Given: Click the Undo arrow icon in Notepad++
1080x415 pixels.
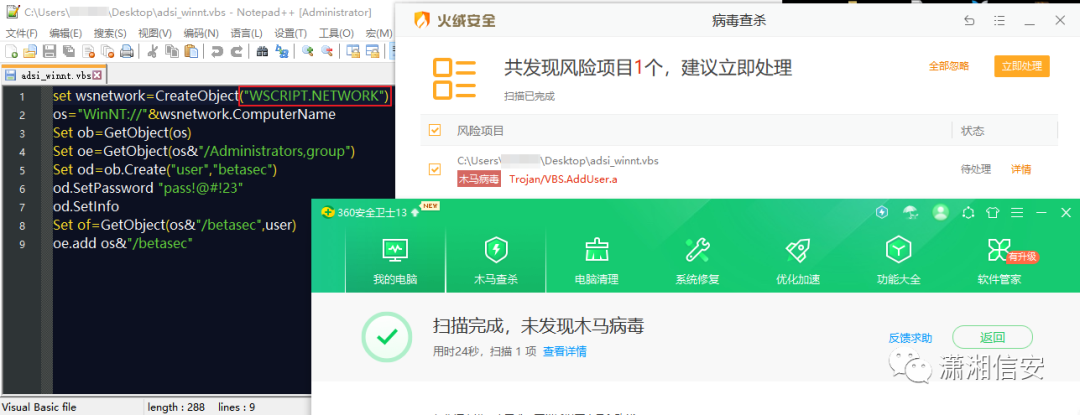Looking at the screenshot, I should tap(217, 51).
